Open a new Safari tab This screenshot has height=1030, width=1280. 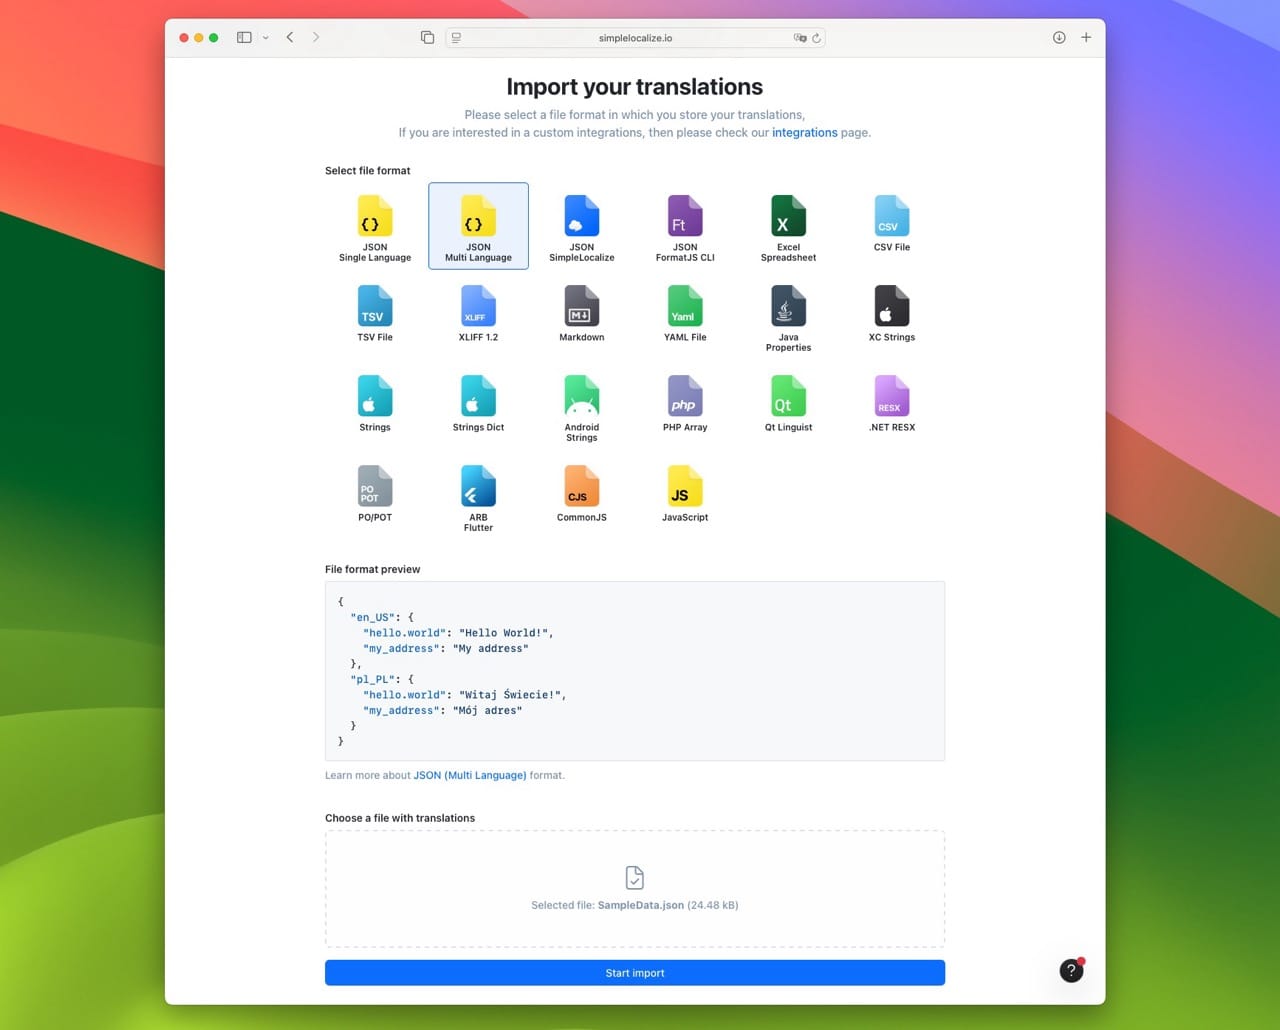pyautogui.click(x=1086, y=37)
